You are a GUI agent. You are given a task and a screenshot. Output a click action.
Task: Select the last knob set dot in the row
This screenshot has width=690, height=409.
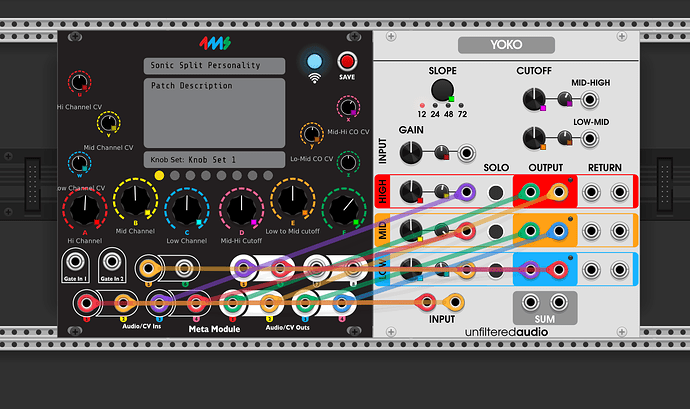268,176
